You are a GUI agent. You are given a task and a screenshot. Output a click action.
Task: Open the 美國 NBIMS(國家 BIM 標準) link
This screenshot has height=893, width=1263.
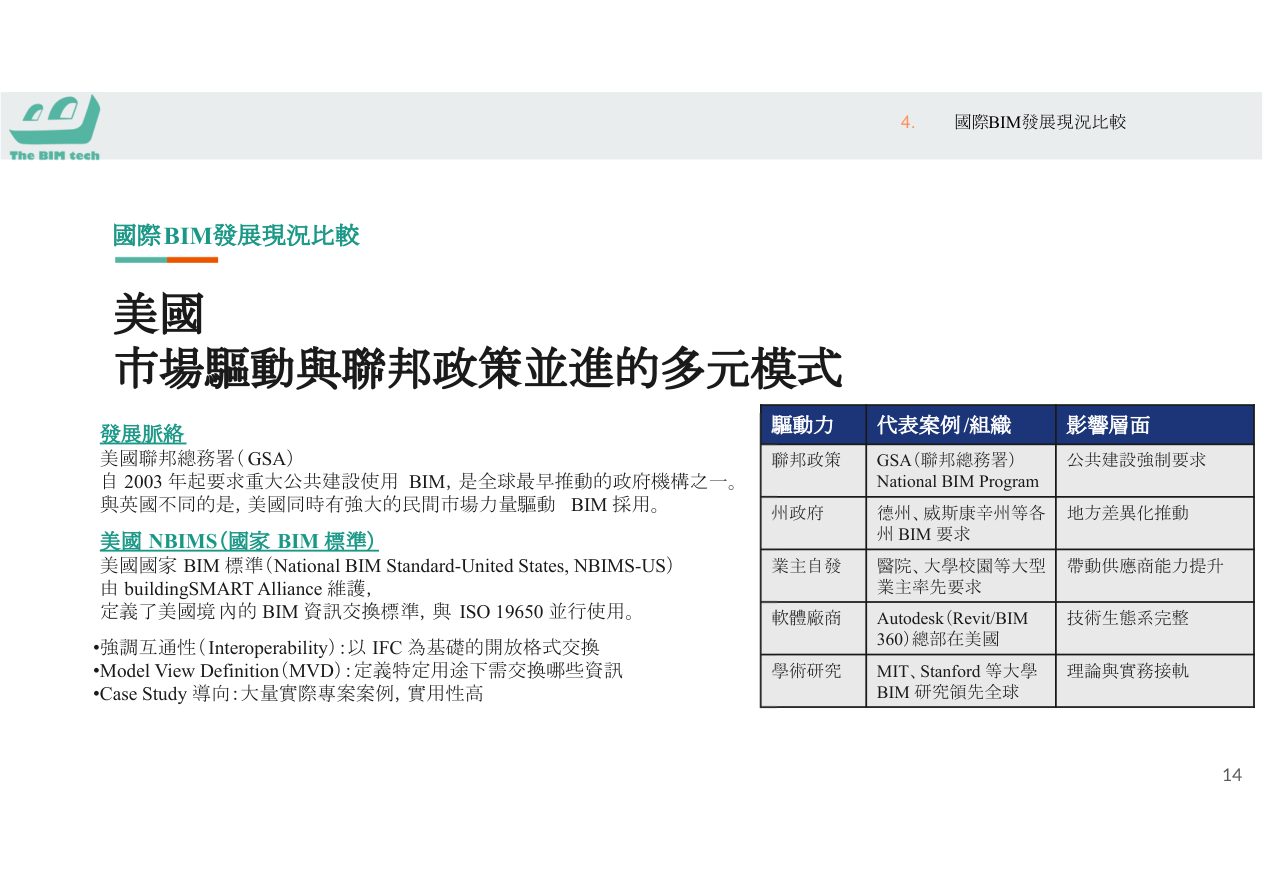click(x=239, y=541)
